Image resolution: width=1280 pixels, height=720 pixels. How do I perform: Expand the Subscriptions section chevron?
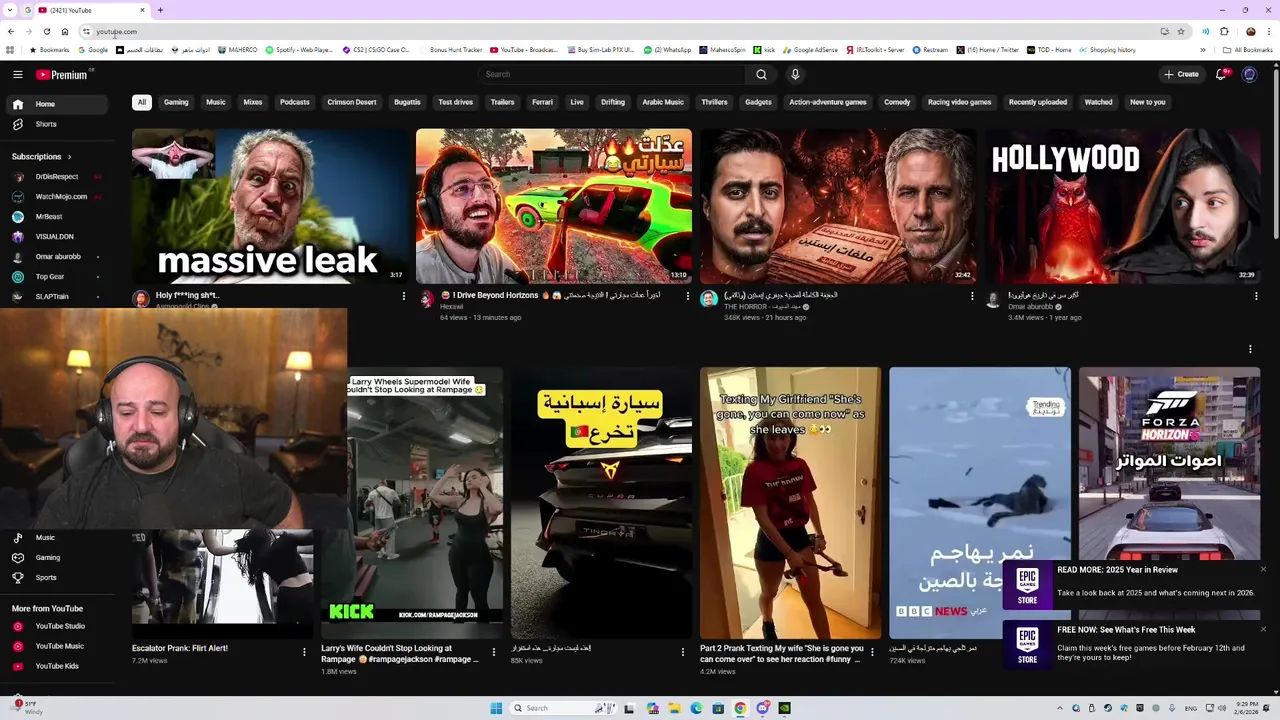[x=69, y=157]
